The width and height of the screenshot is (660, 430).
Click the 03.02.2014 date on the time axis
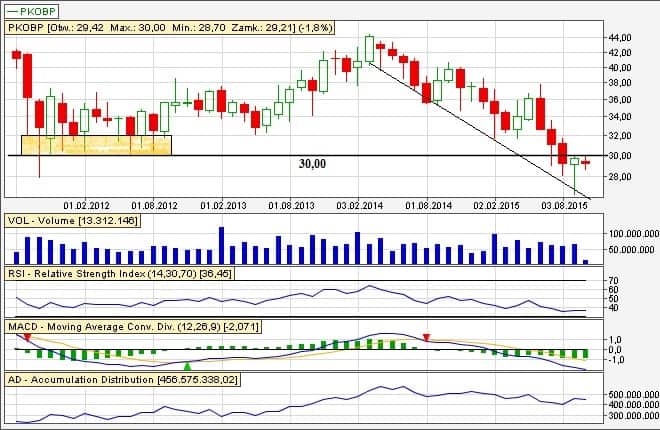pyautogui.click(x=360, y=205)
